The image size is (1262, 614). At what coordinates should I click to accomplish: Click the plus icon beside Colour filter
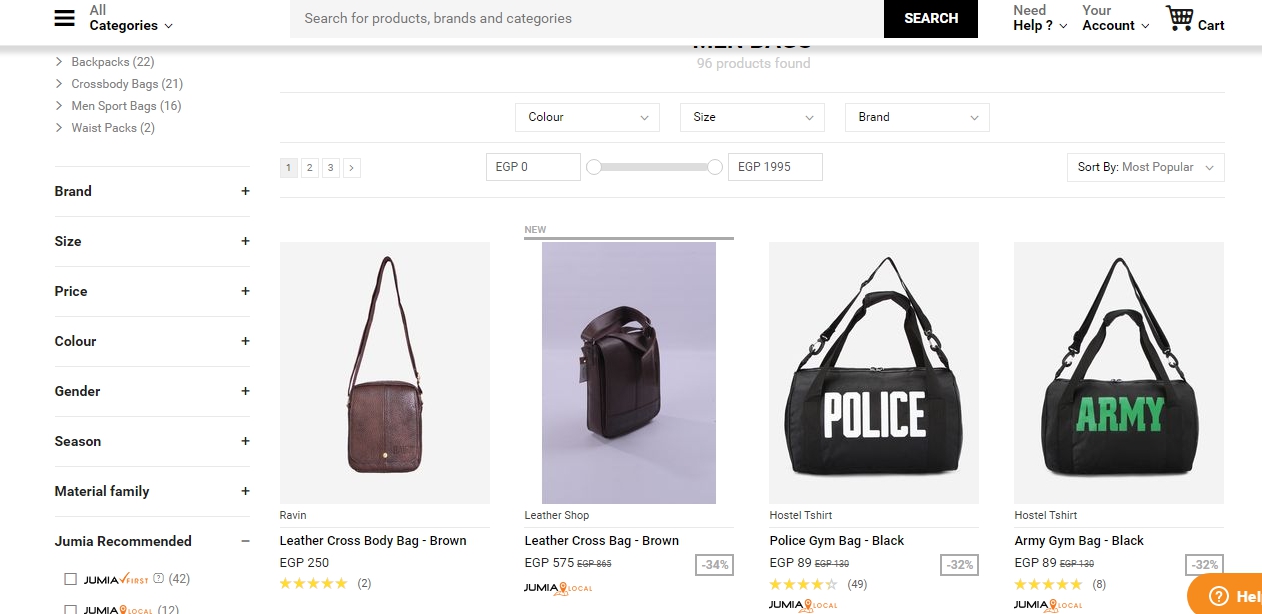click(x=245, y=341)
